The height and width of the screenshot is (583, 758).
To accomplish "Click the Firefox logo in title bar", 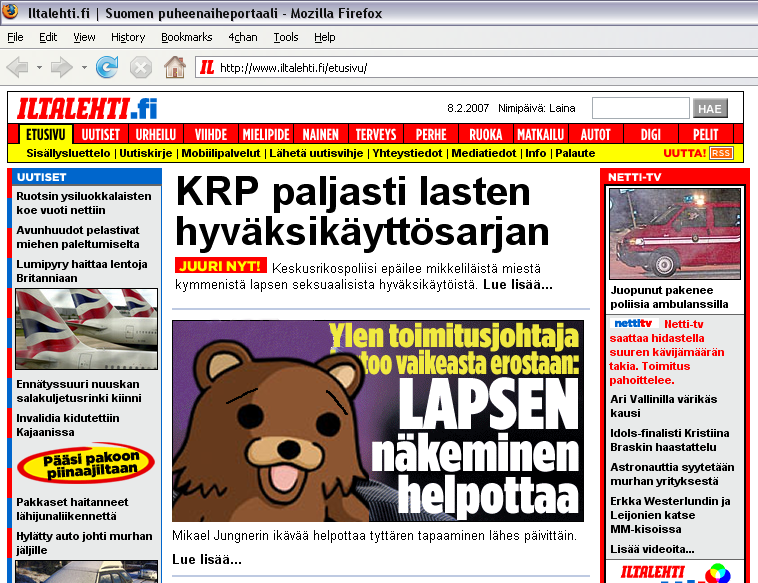I will pyautogui.click(x=10, y=11).
